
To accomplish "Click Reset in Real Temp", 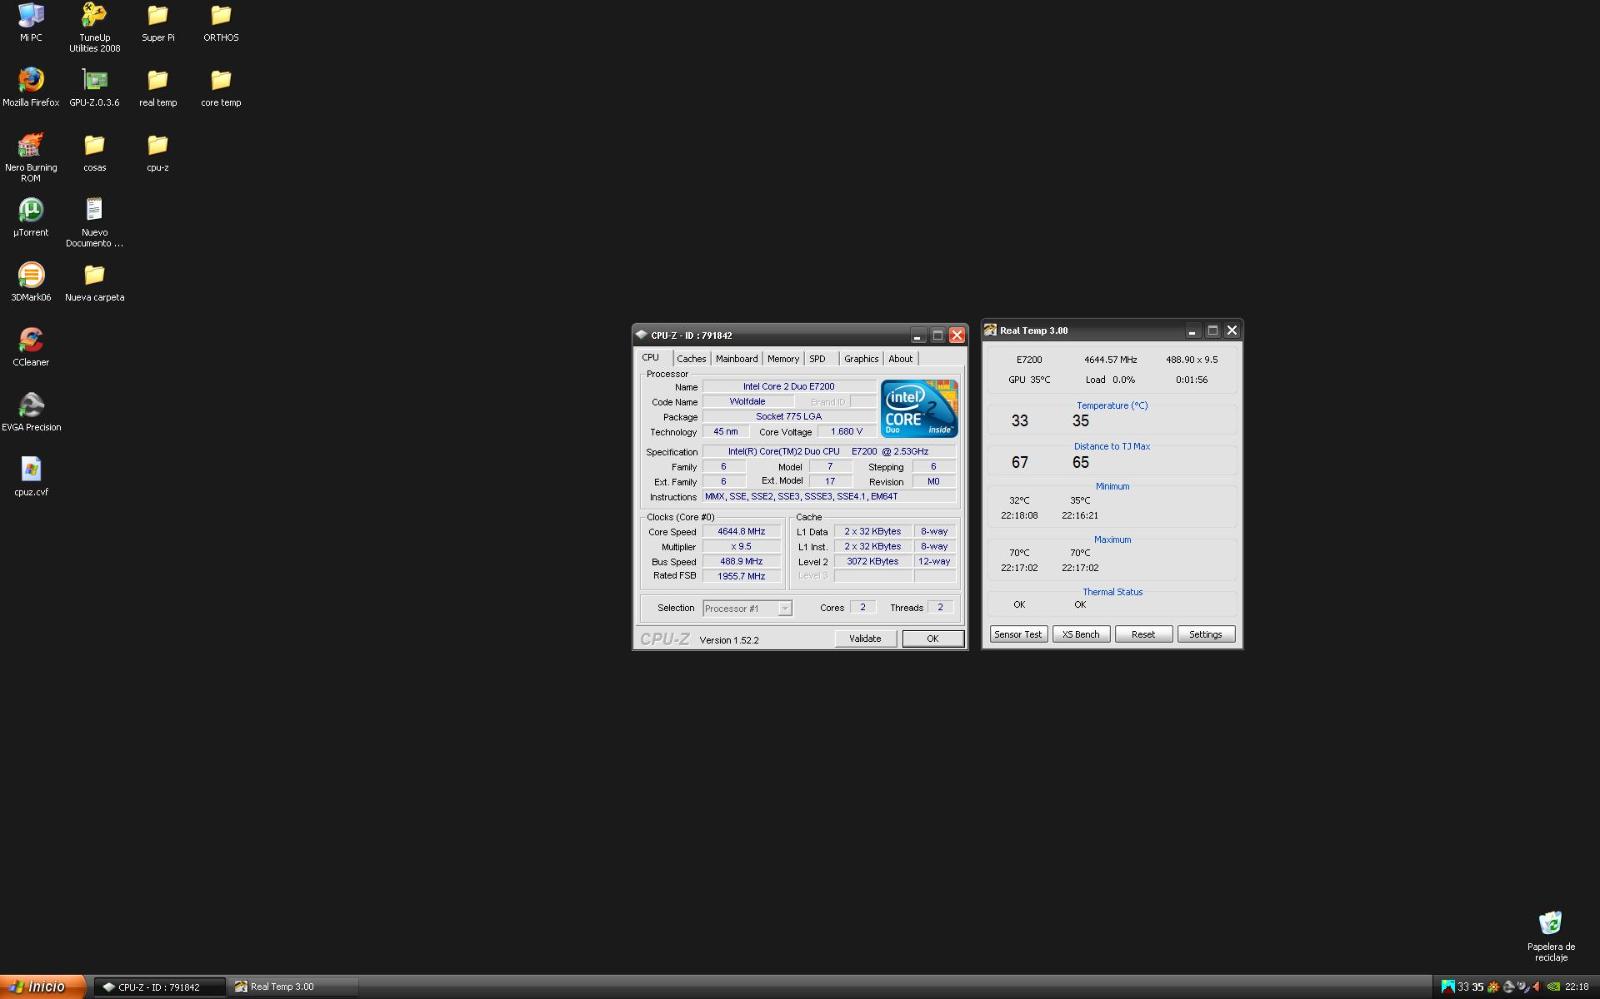I will tap(1143, 635).
